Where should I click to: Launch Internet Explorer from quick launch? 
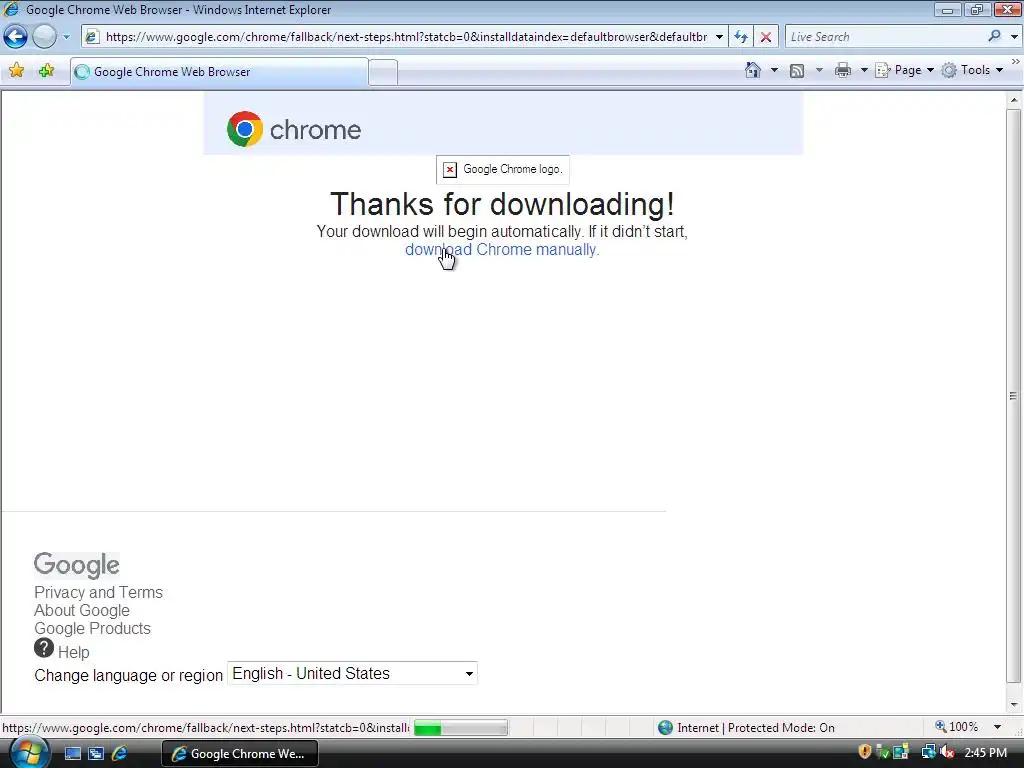120,753
